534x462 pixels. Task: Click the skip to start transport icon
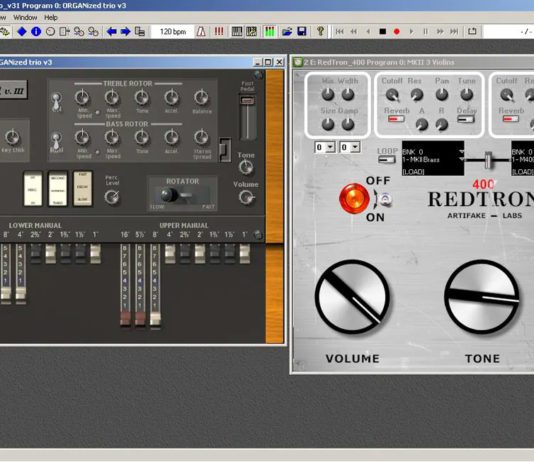339,32
